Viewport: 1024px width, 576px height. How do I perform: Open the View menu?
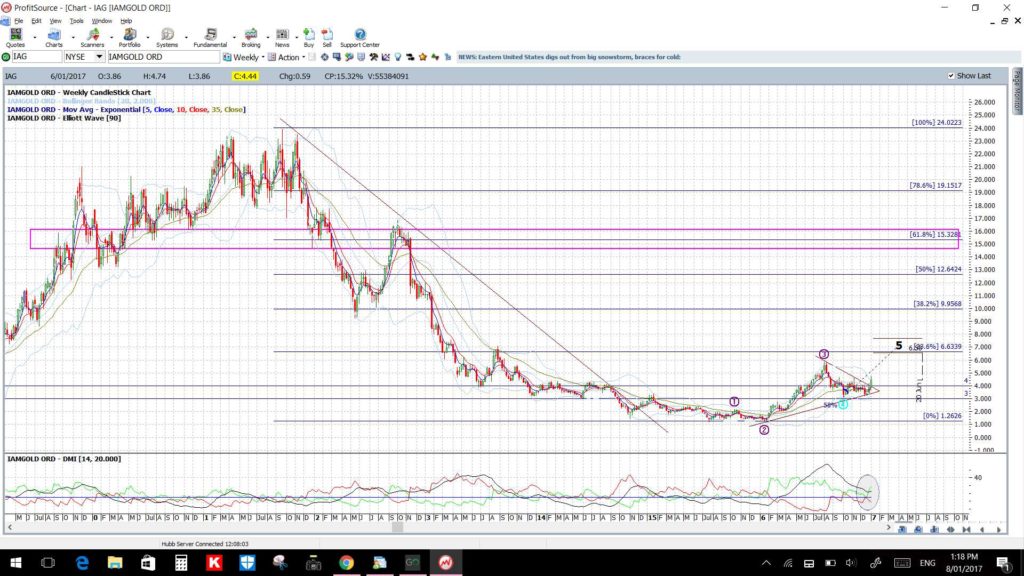[56, 21]
